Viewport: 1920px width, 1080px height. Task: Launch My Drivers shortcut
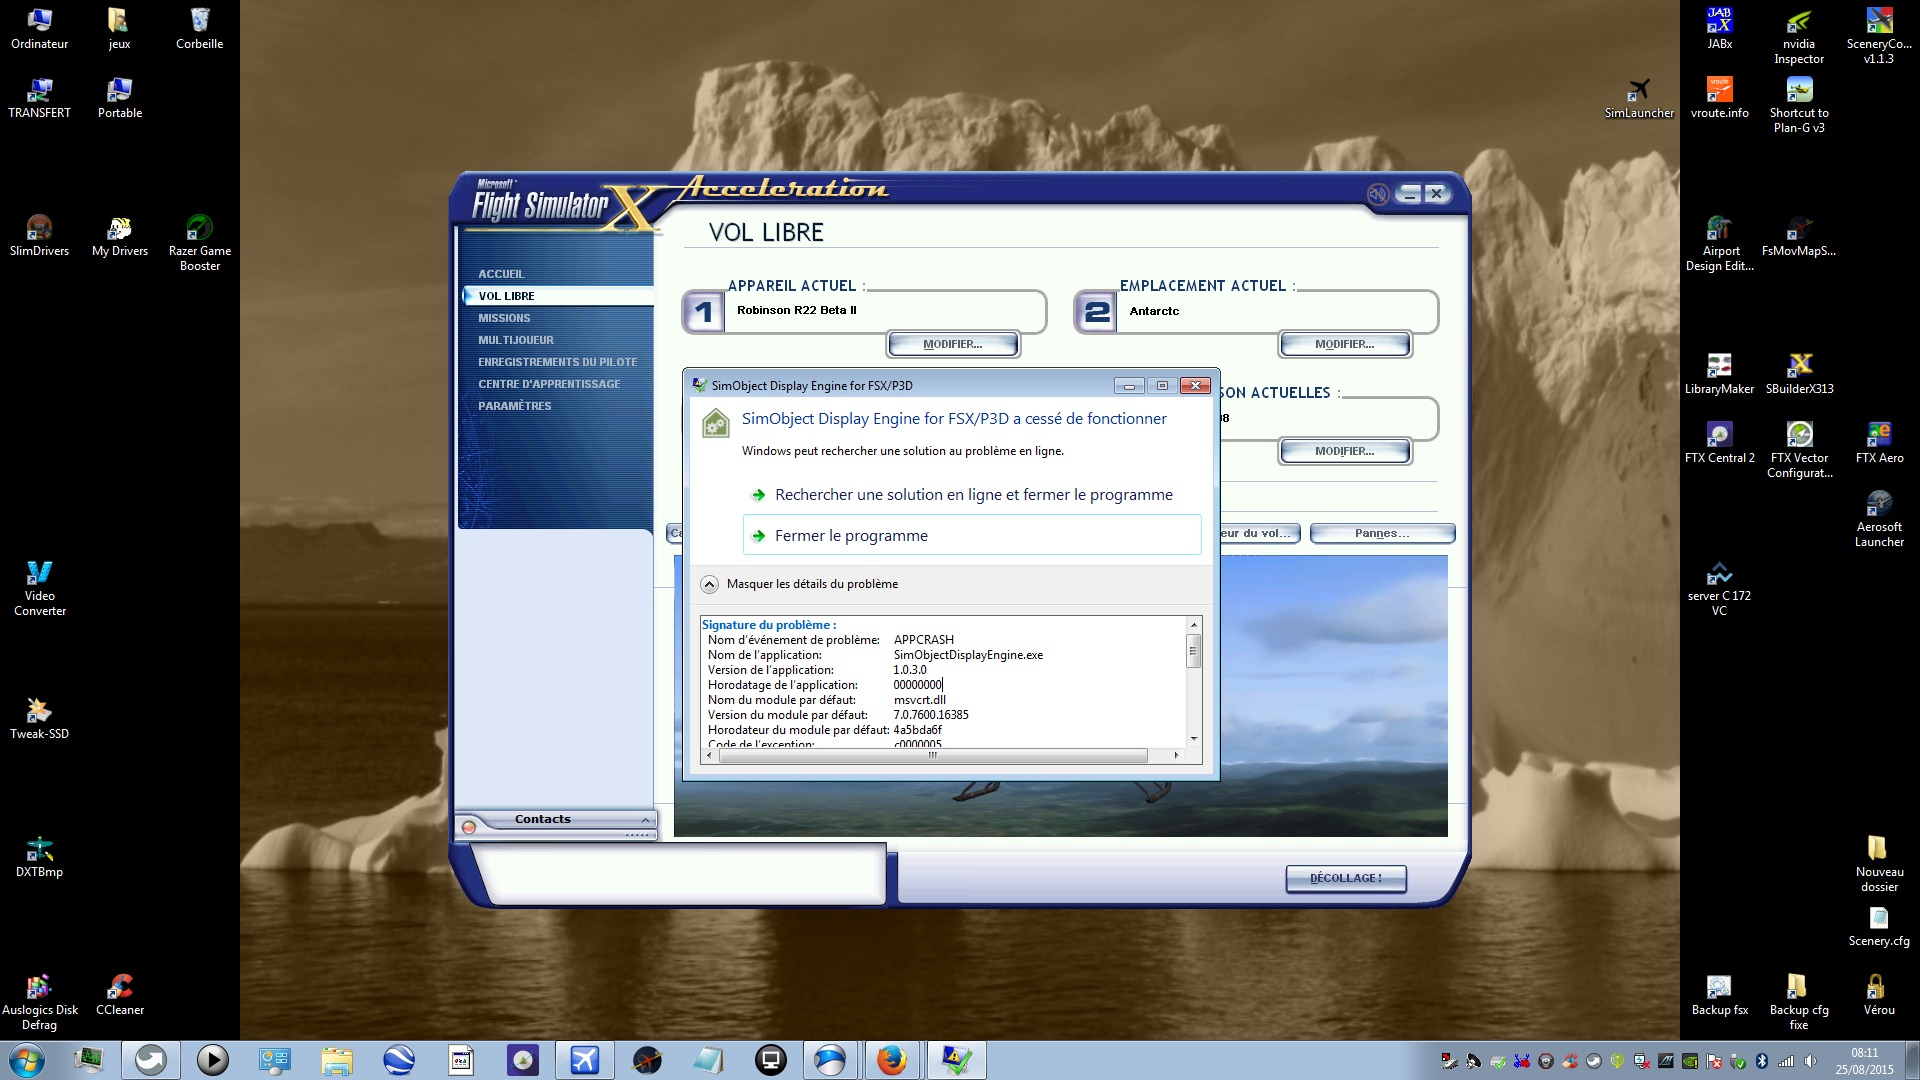[119, 236]
